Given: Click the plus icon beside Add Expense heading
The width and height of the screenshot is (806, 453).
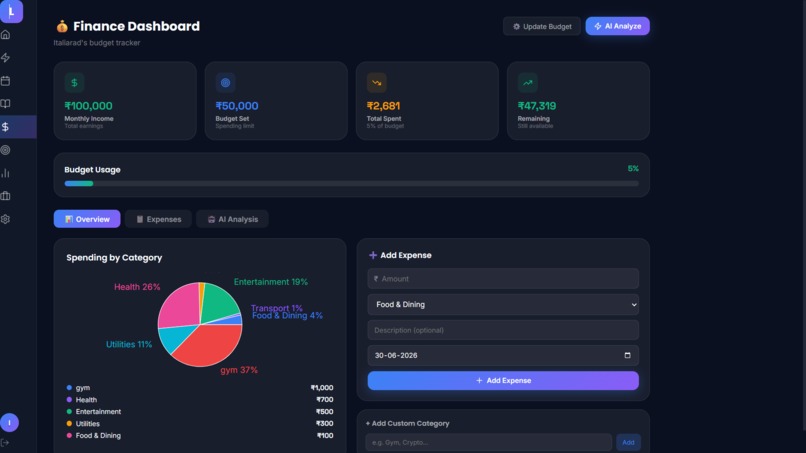Looking at the screenshot, I should pos(373,255).
